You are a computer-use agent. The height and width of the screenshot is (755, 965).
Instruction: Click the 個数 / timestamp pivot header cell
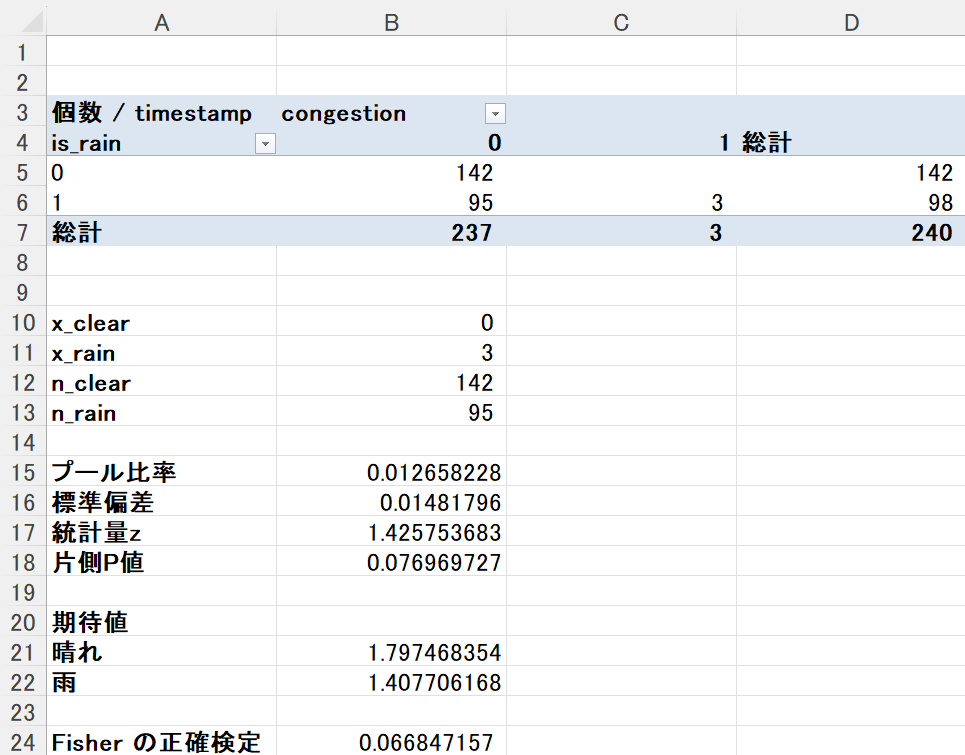click(160, 113)
